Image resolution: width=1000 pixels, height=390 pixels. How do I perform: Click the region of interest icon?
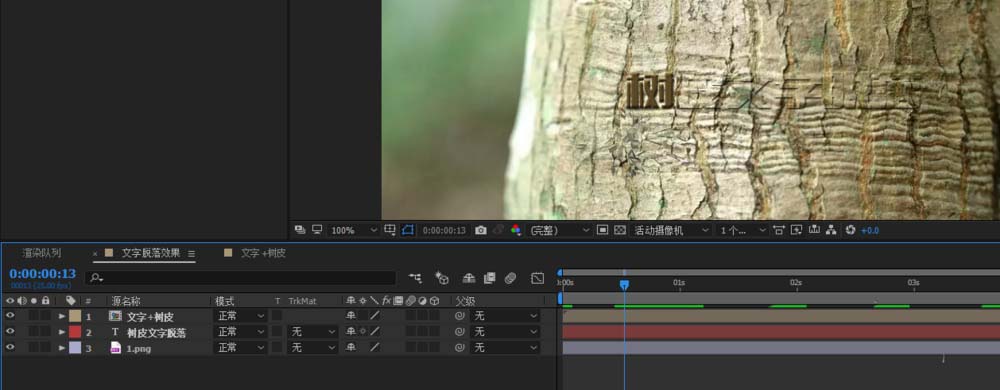602,230
